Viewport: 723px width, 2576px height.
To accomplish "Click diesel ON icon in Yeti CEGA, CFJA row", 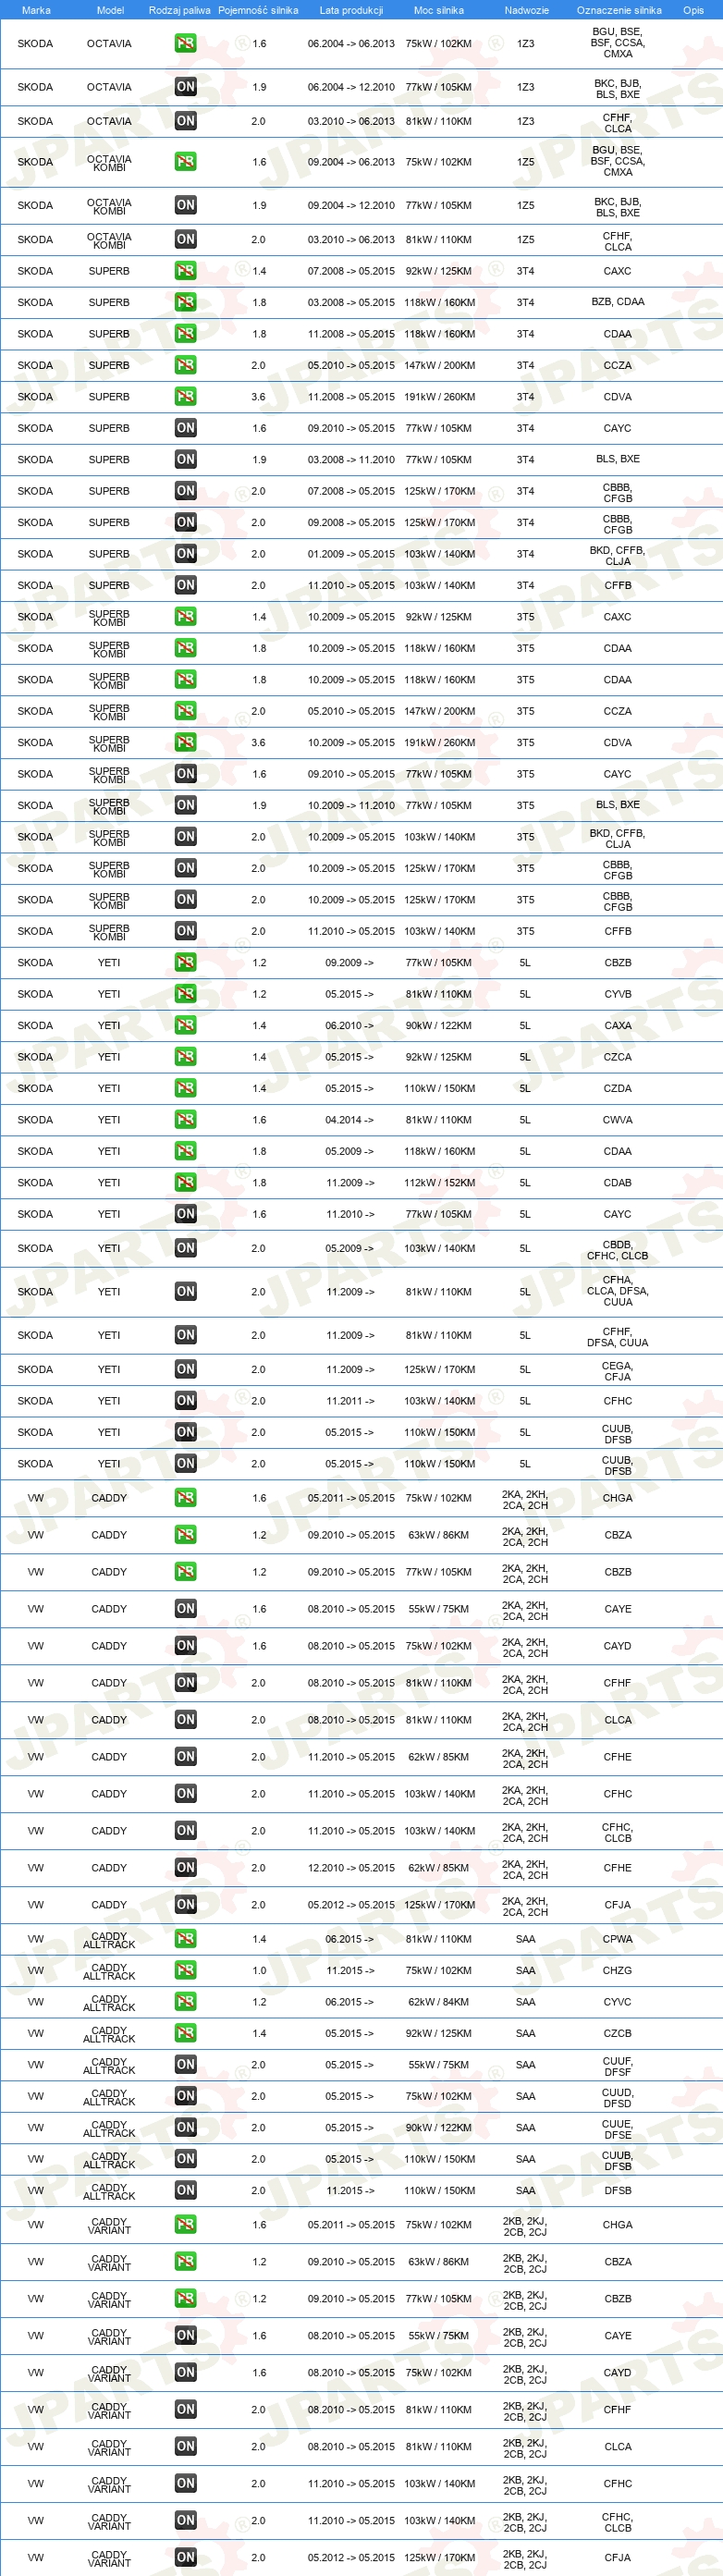I will [x=185, y=1370].
